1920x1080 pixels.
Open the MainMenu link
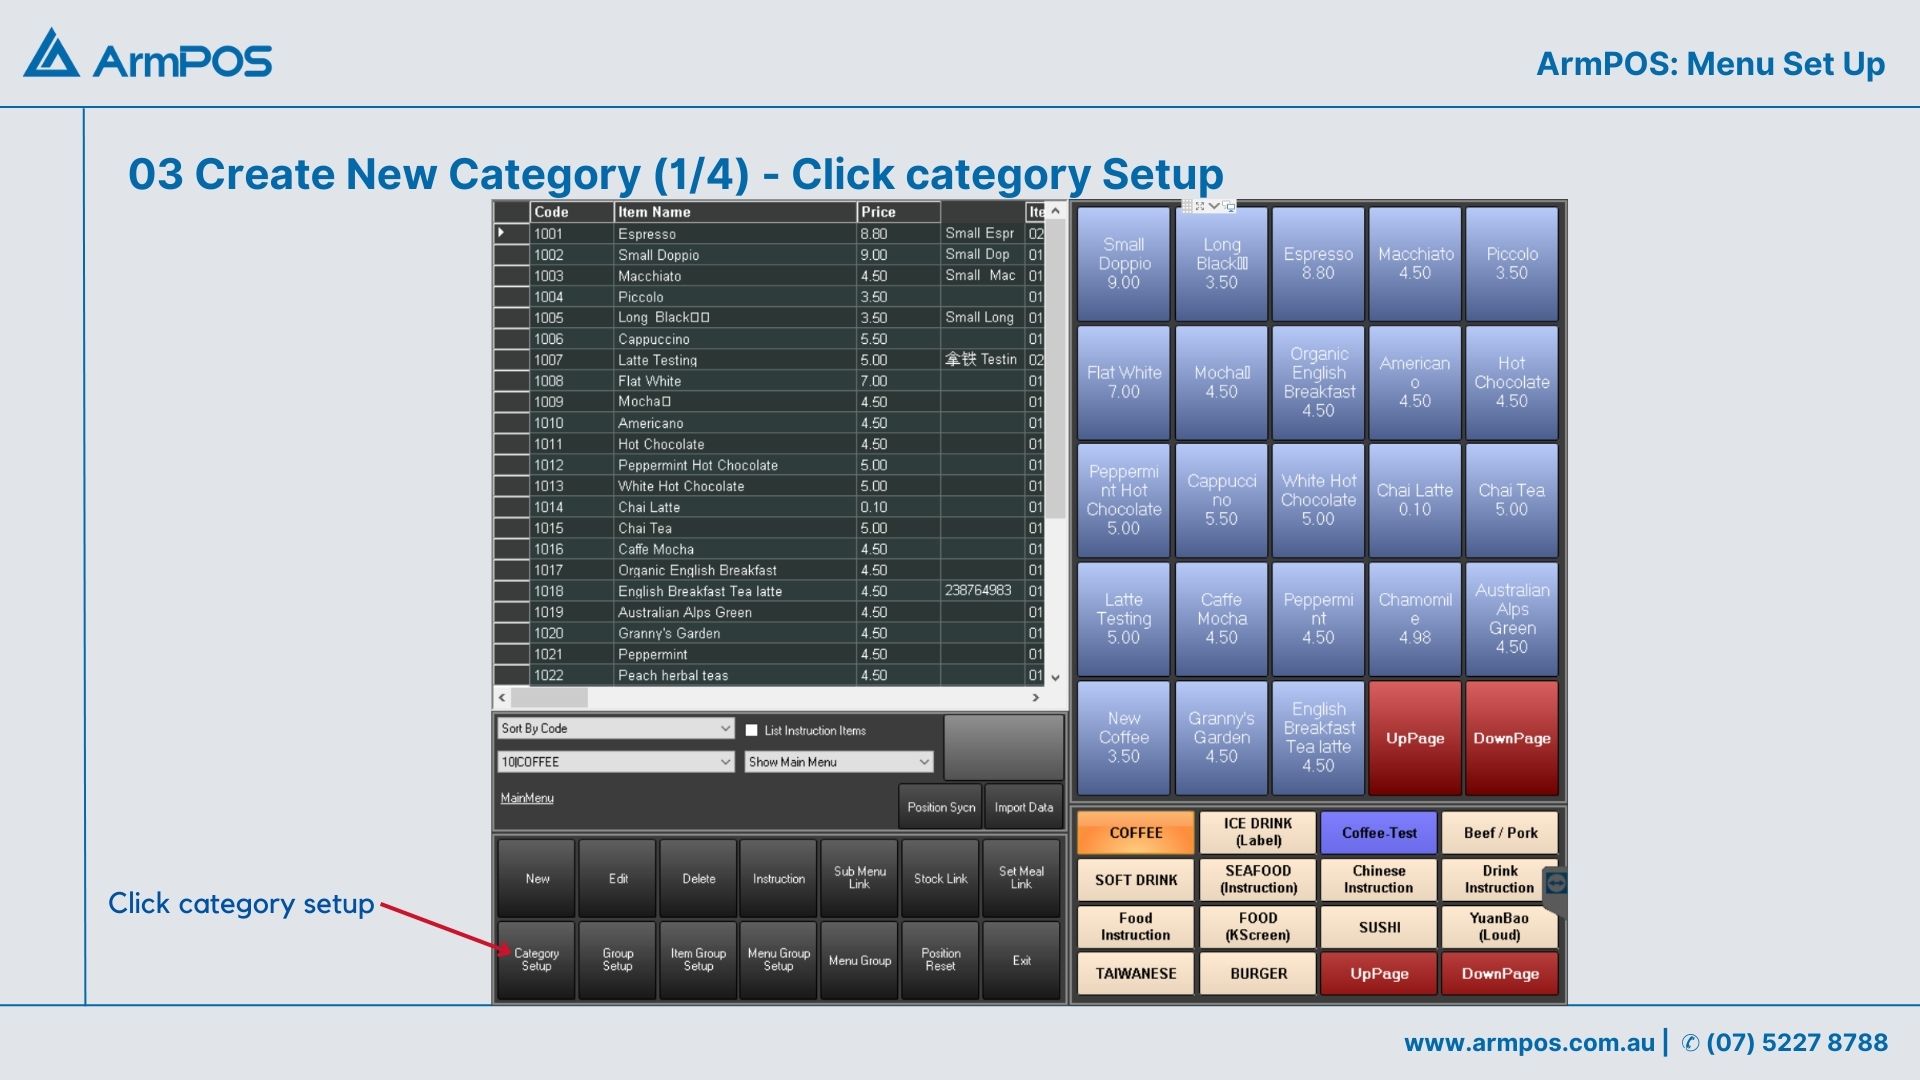coord(527,798)
